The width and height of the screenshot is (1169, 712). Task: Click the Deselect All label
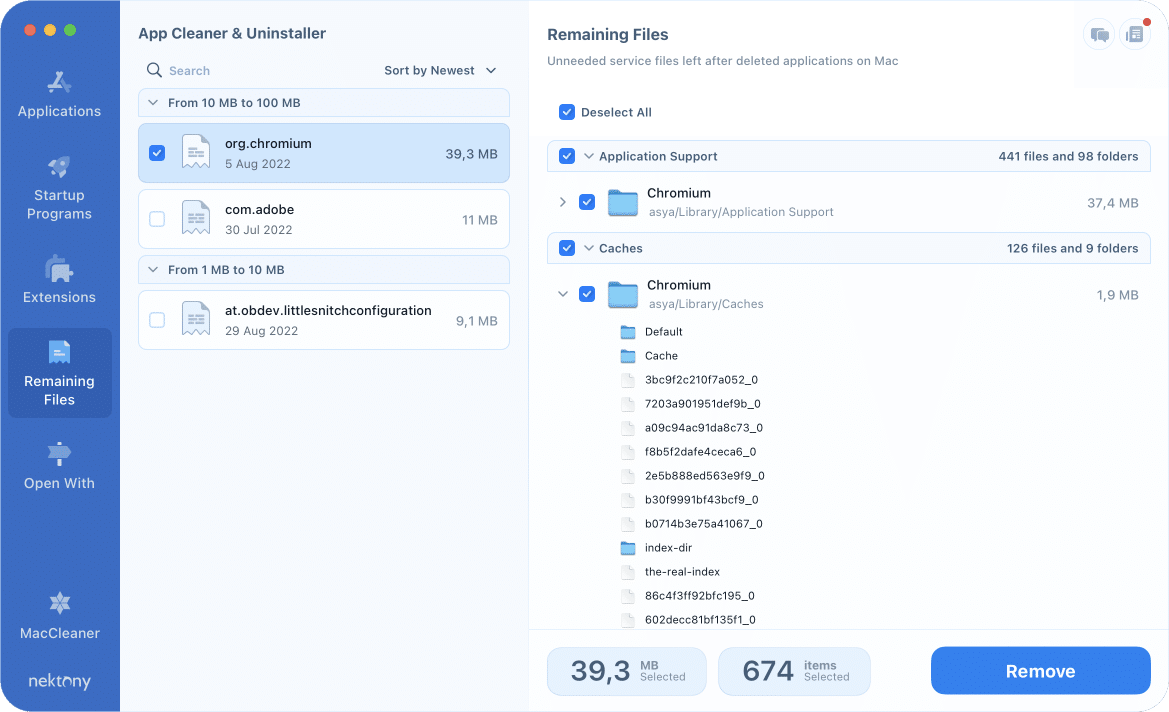click(x=616, y=113)
